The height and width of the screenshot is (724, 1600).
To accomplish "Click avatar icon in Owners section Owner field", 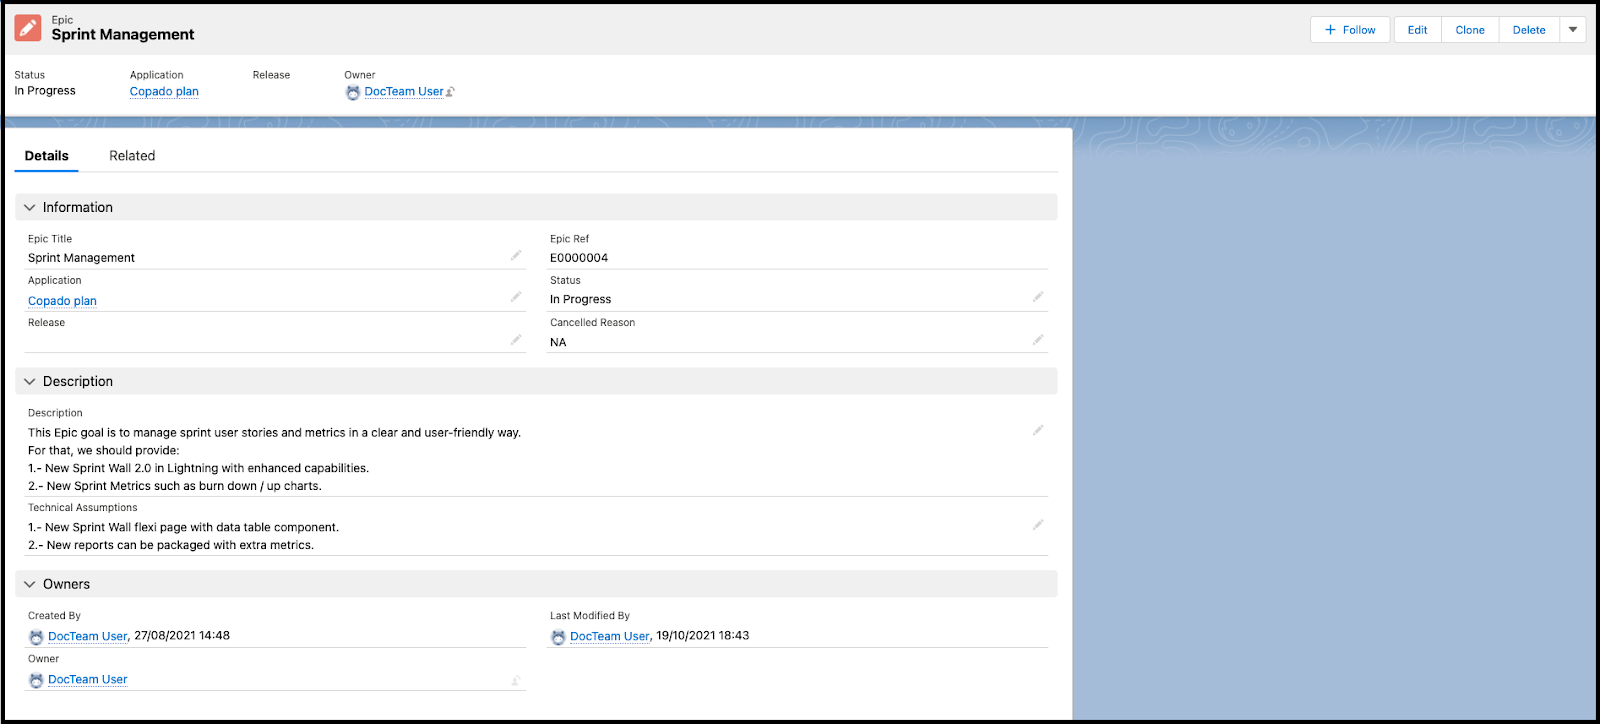I will point(36,680).
